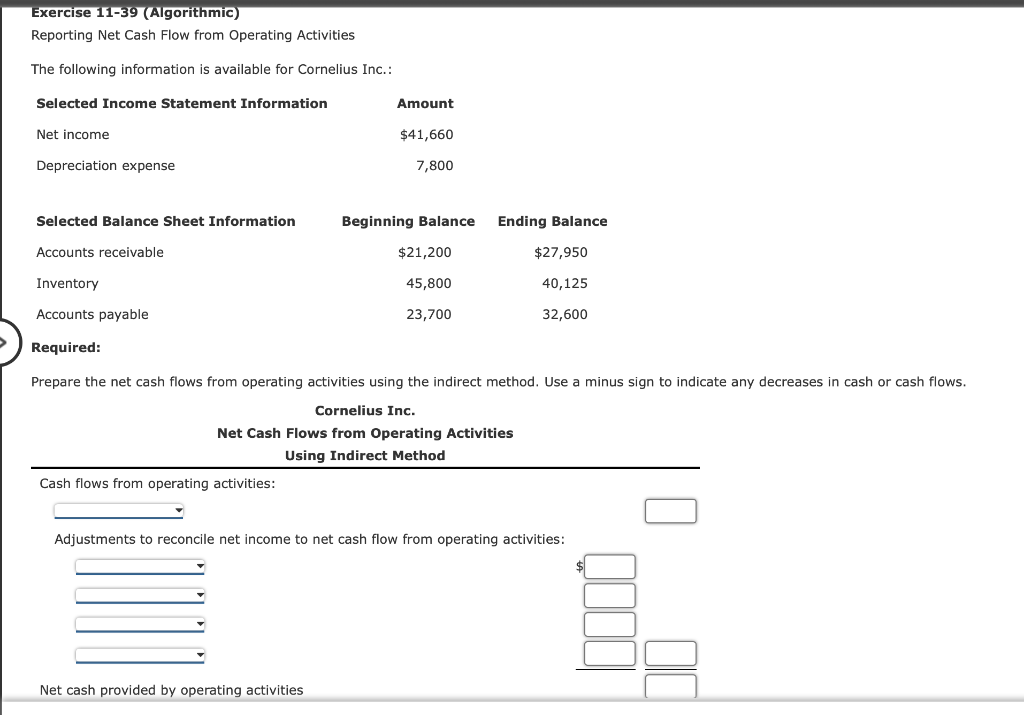Select the second adjustment amount field

pos(609,595)
